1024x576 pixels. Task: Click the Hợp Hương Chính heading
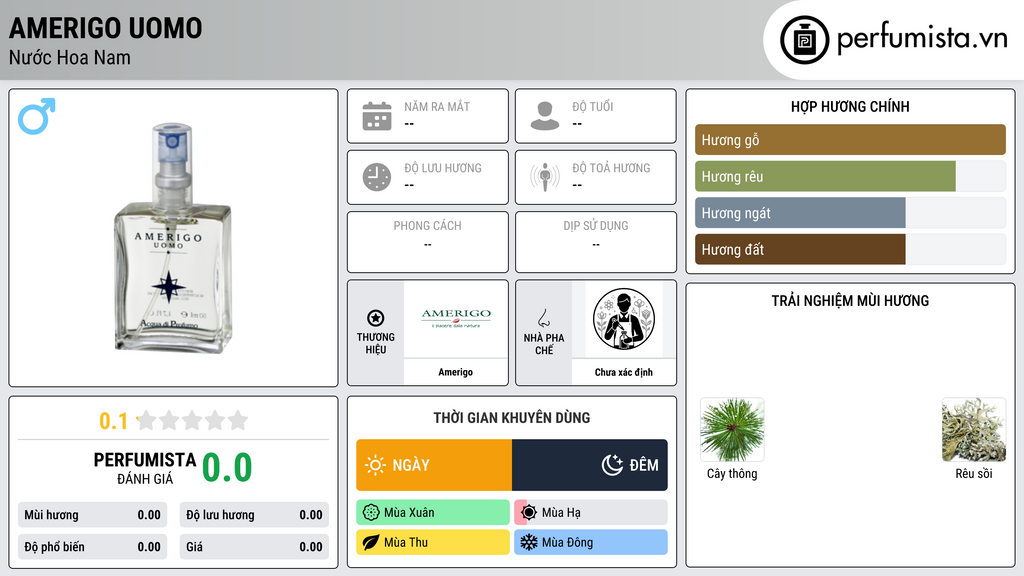point(850,106)
